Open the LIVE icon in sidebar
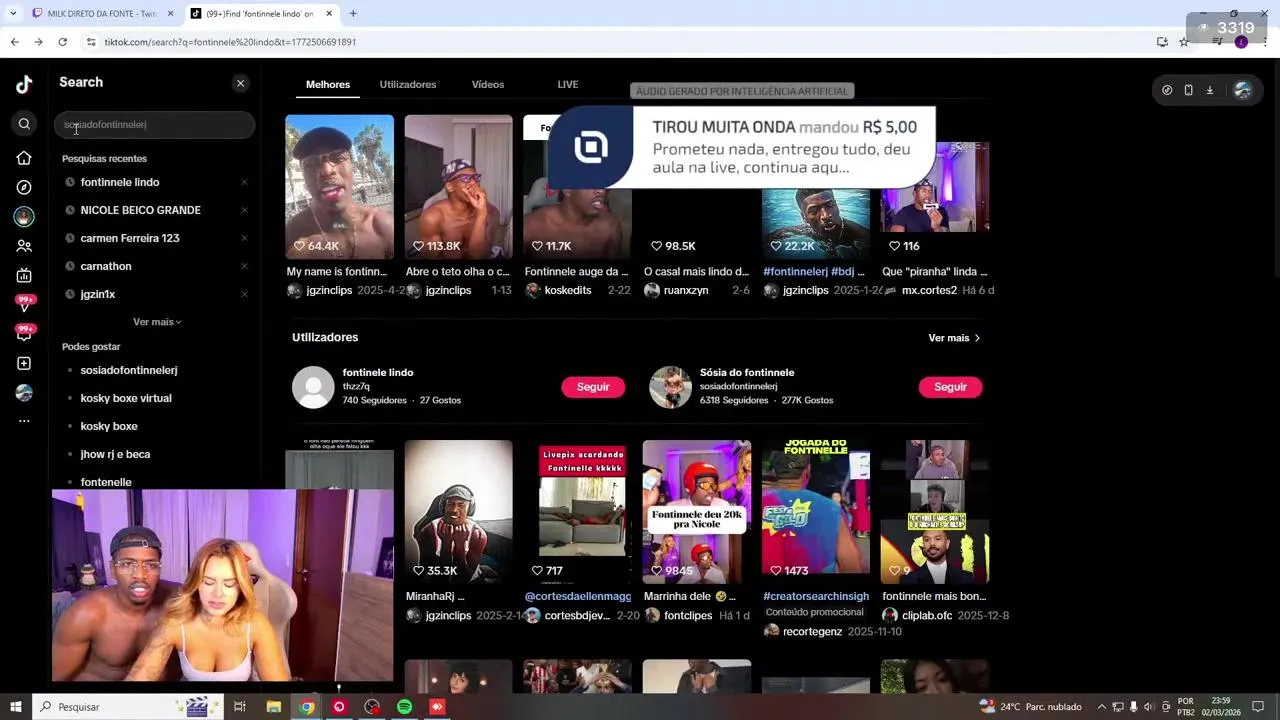Screen dimensions: 1280x720 pyautogui.click(x=24, y=275)
